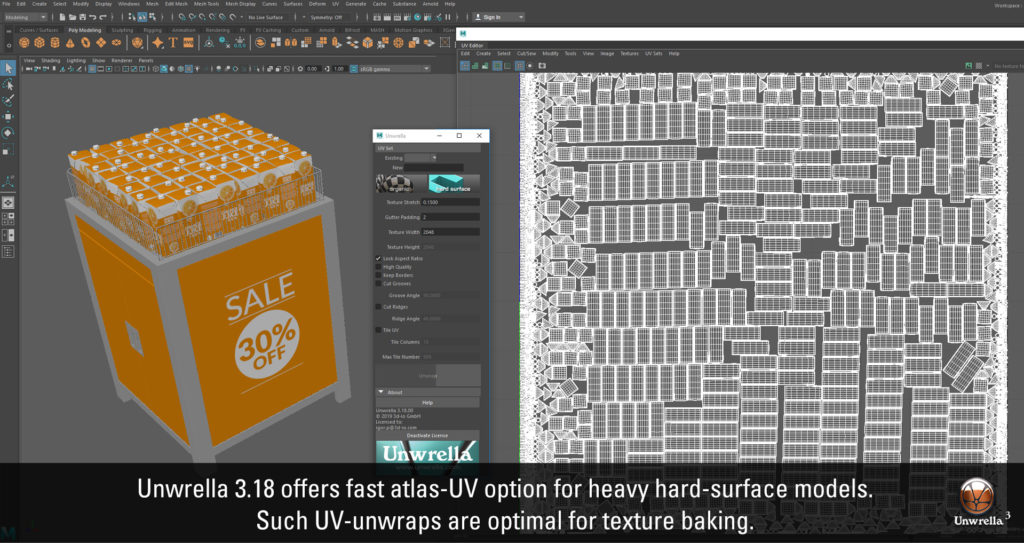This screenshot has width=1024, height=543.
Task: Click first UV Editor toolbar shading icon
Action: click(465, 65)
